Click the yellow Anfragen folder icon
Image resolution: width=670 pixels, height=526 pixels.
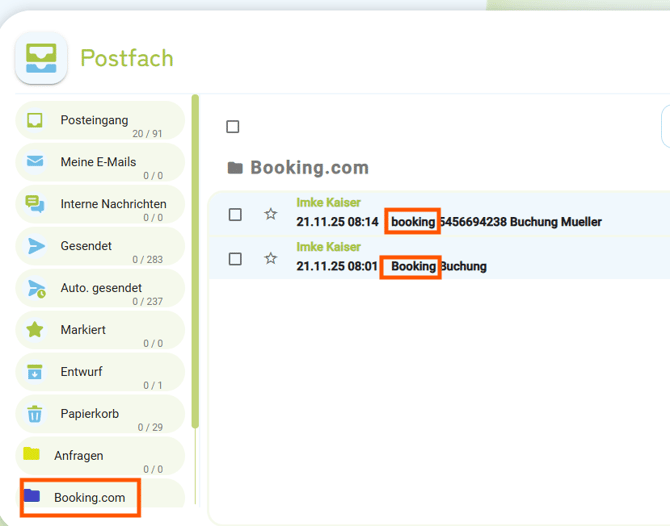point(31,453)
